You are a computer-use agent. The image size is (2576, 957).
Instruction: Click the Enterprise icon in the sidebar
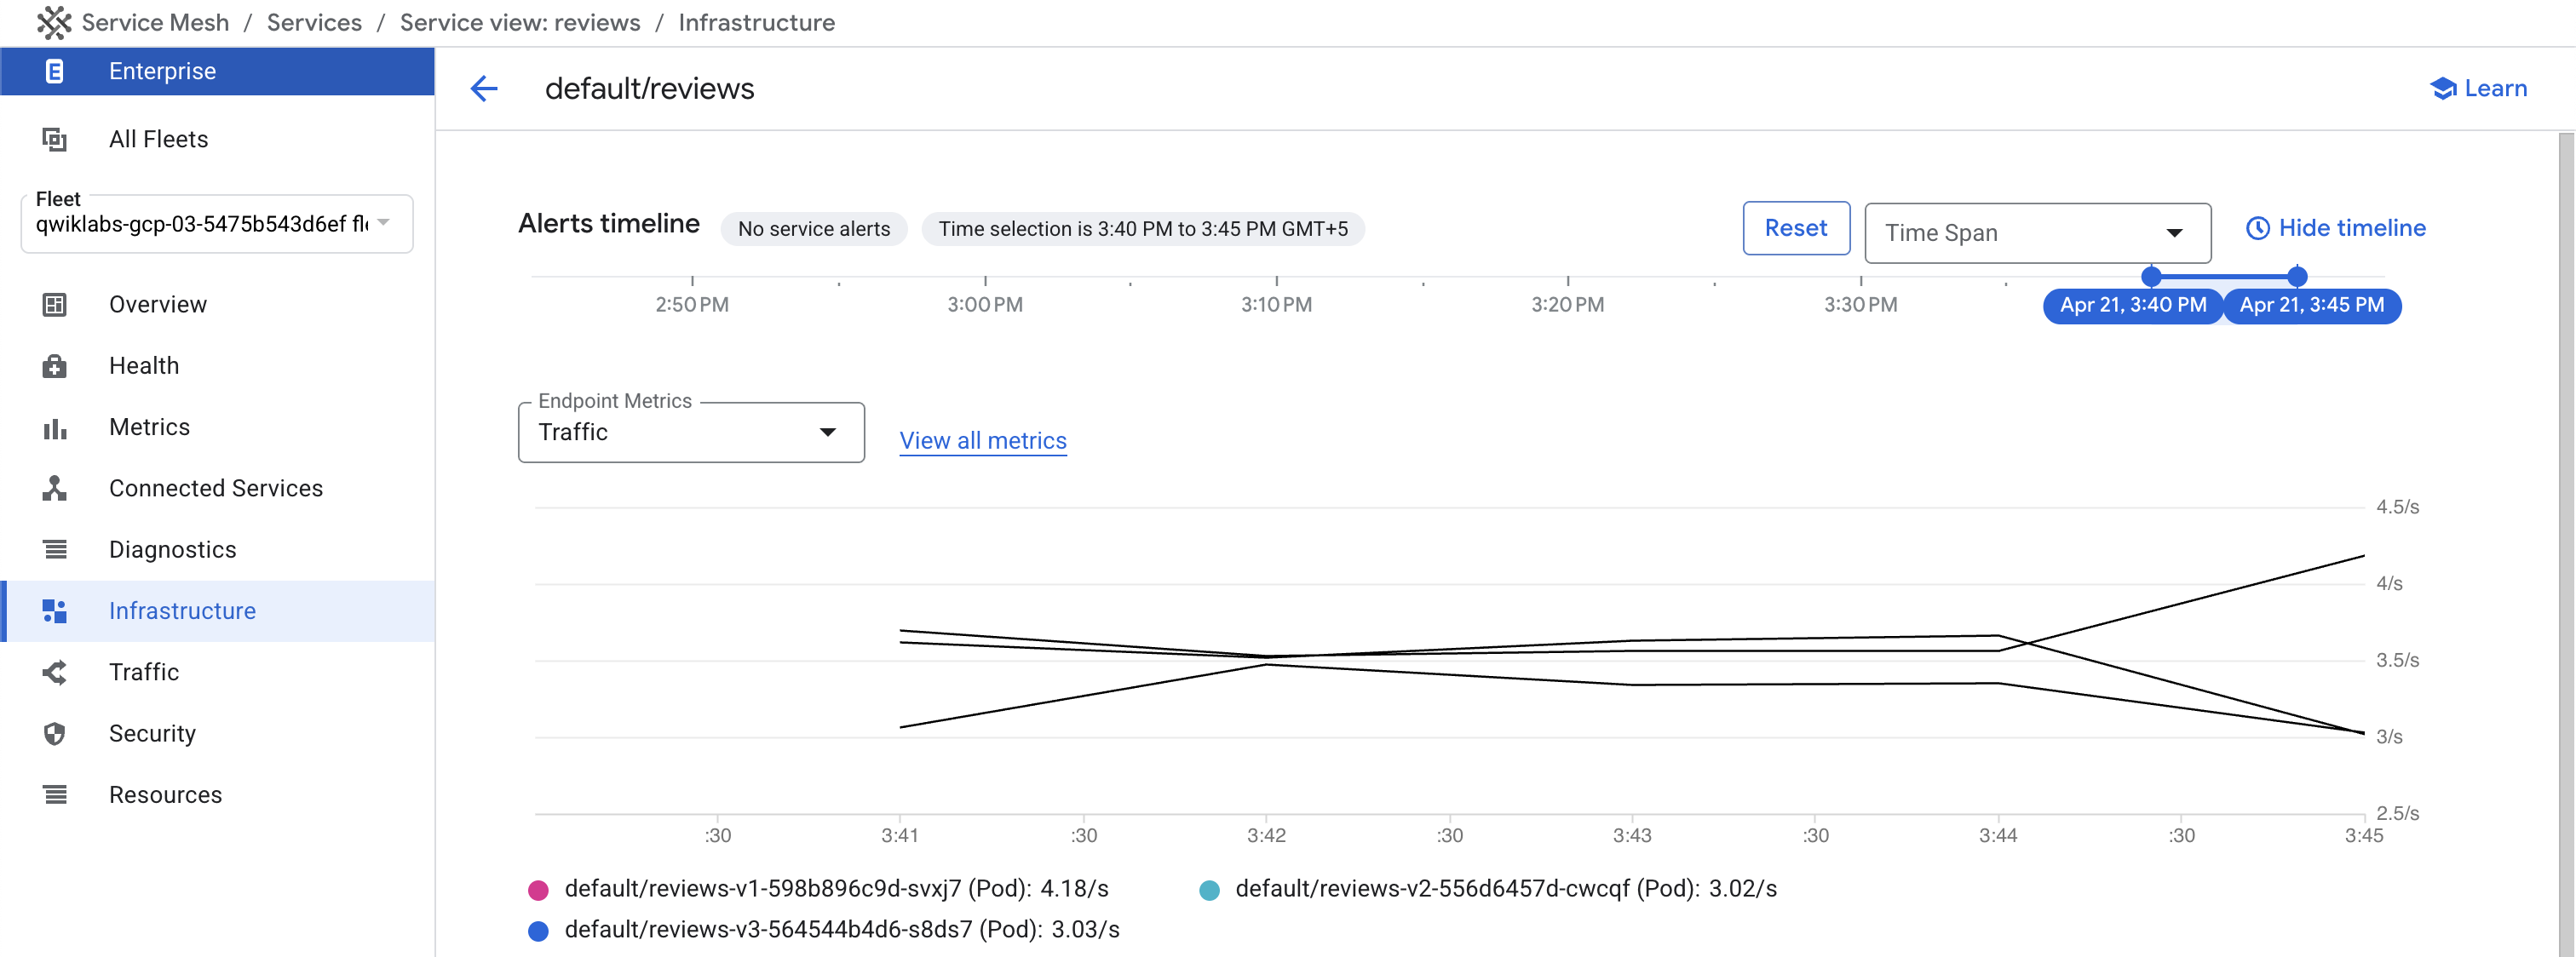click(x=55, y=71)
